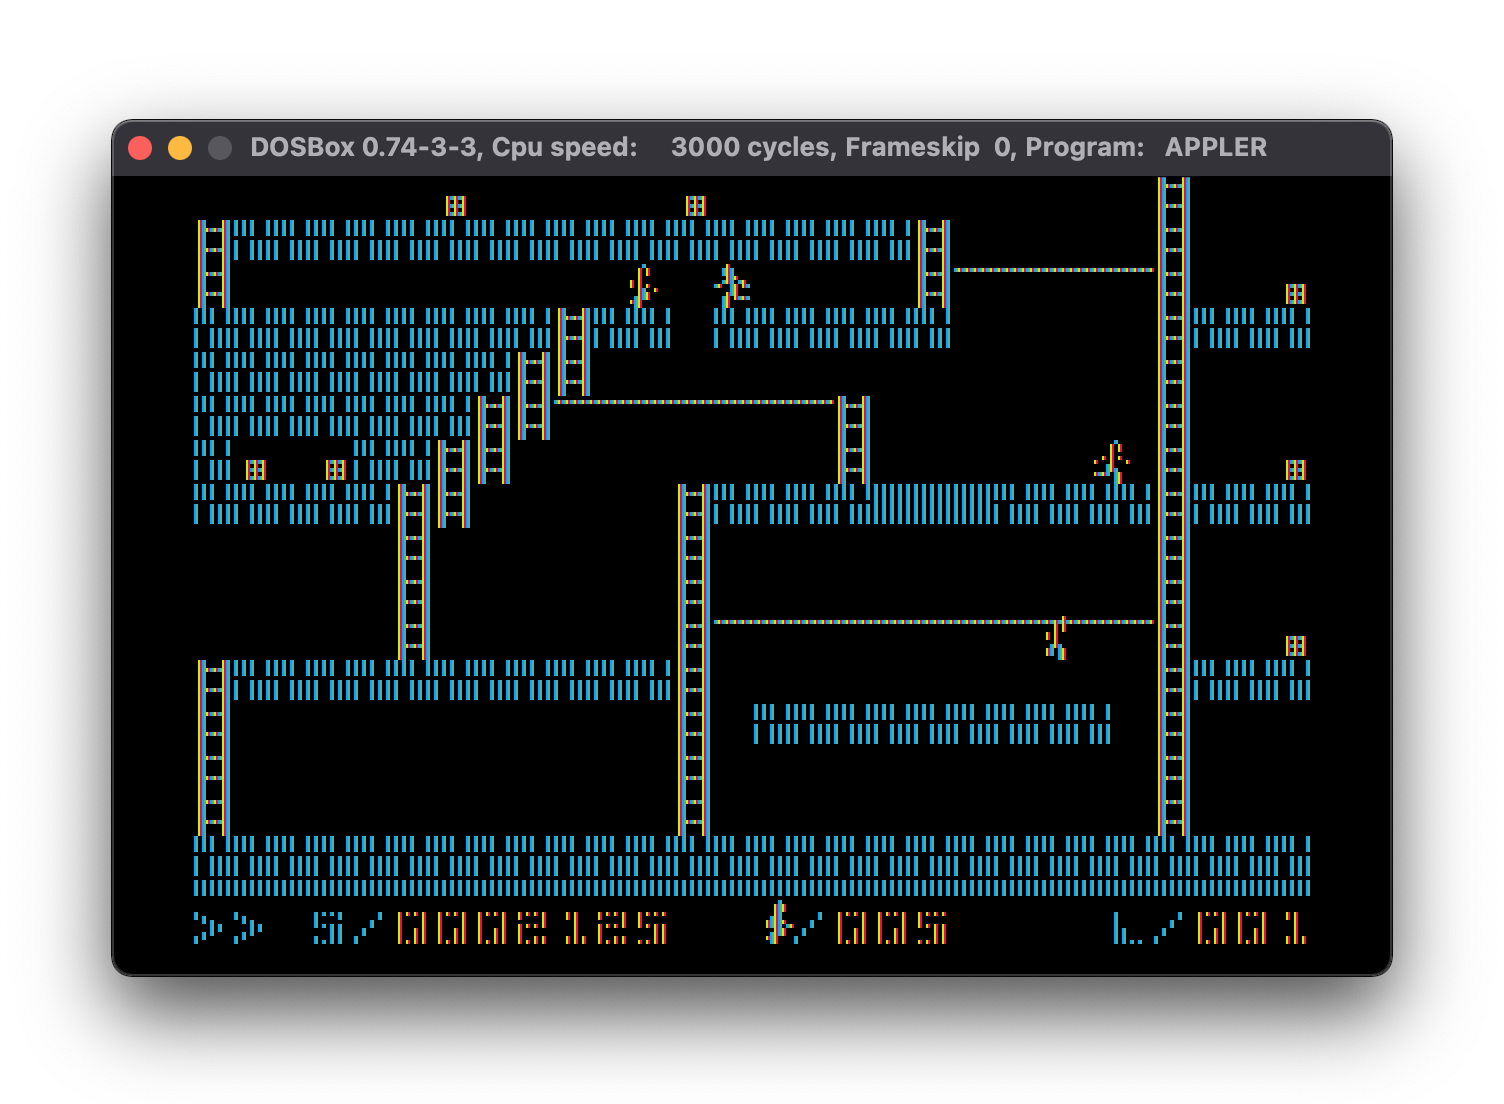Click the ladder at the top platform's right end
The height and width of the screenshot is (1104, 1504).
[x=933, y=264]
